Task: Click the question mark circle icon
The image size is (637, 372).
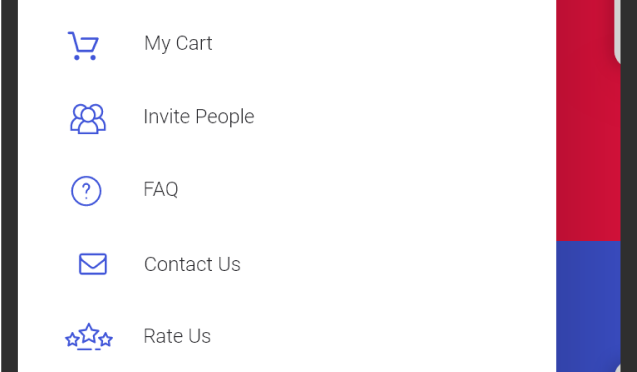Action: [86, 191]
